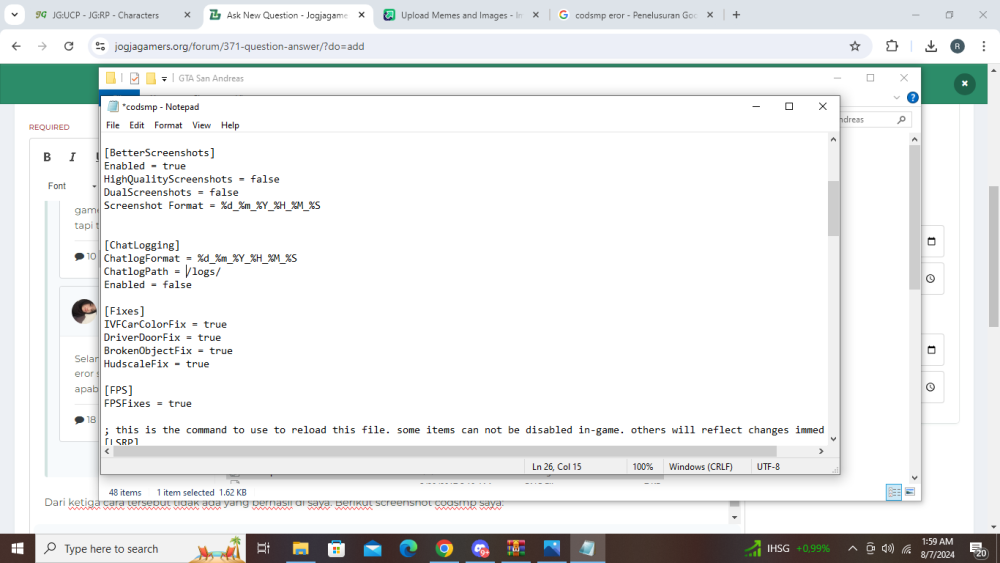Screen dimensions: 1000x563
Task: Bookmark this page with the star icon
Action: (855, 46)
